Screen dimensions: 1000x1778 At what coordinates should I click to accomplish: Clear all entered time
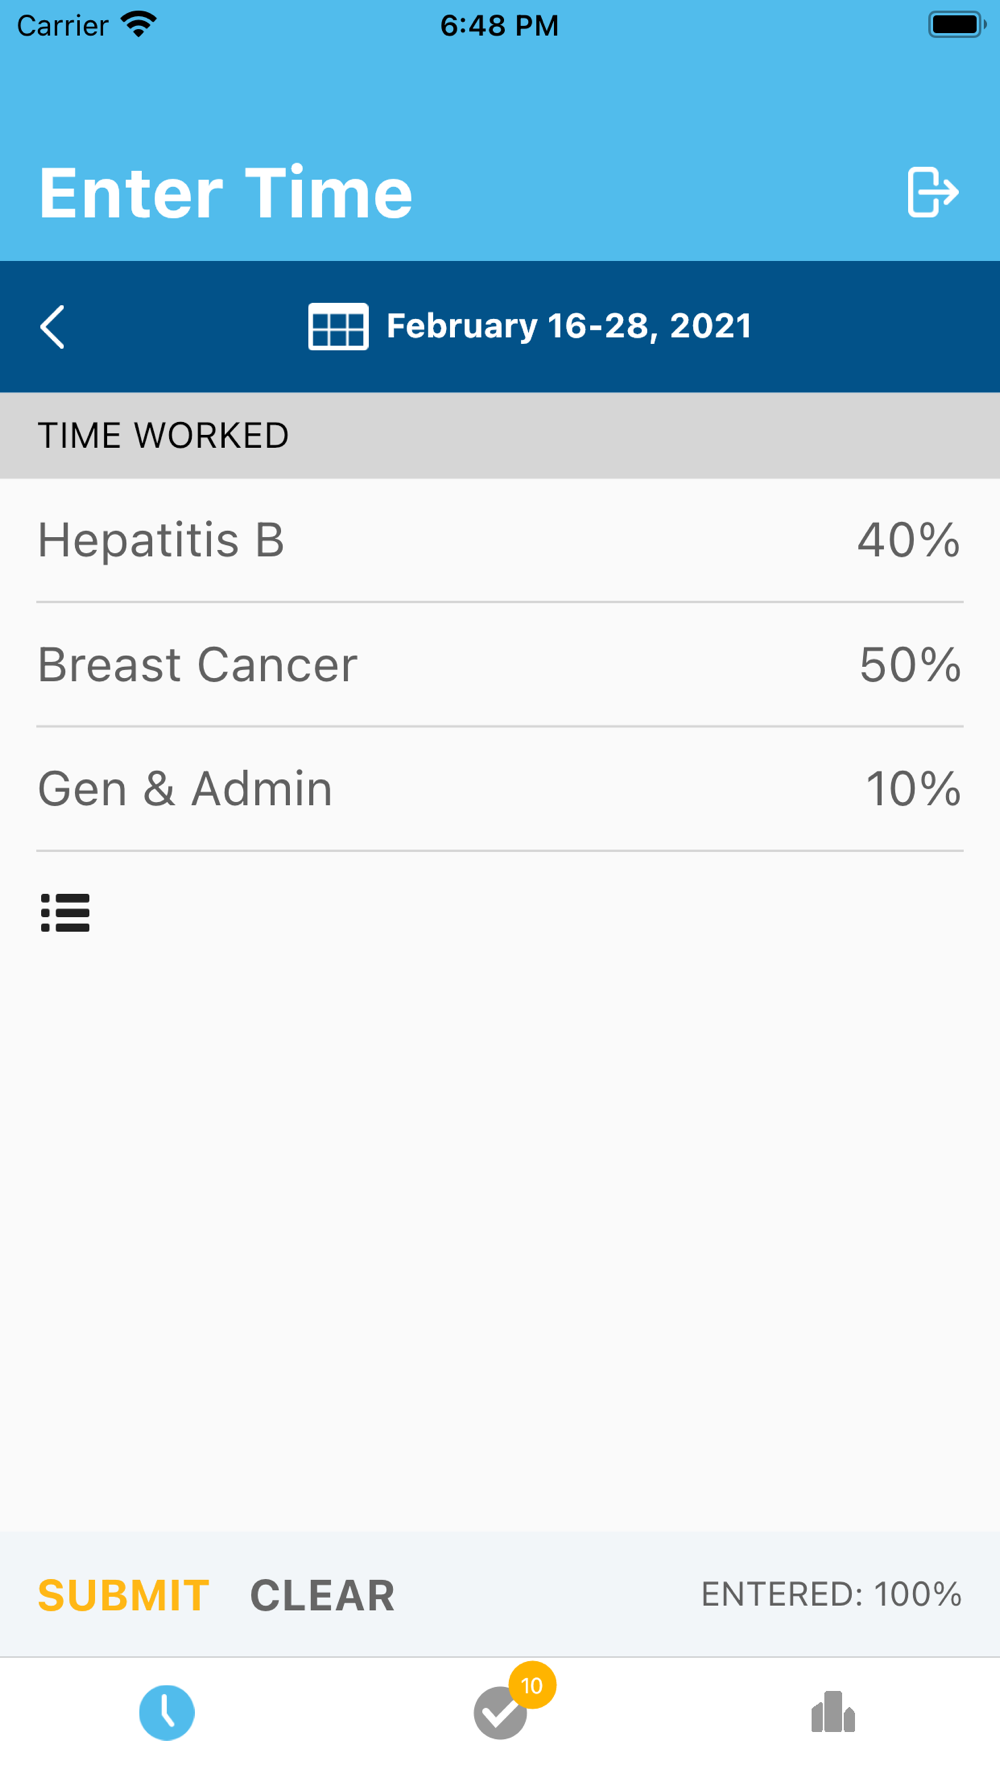pyautogui.click(x=322, y=1595)
